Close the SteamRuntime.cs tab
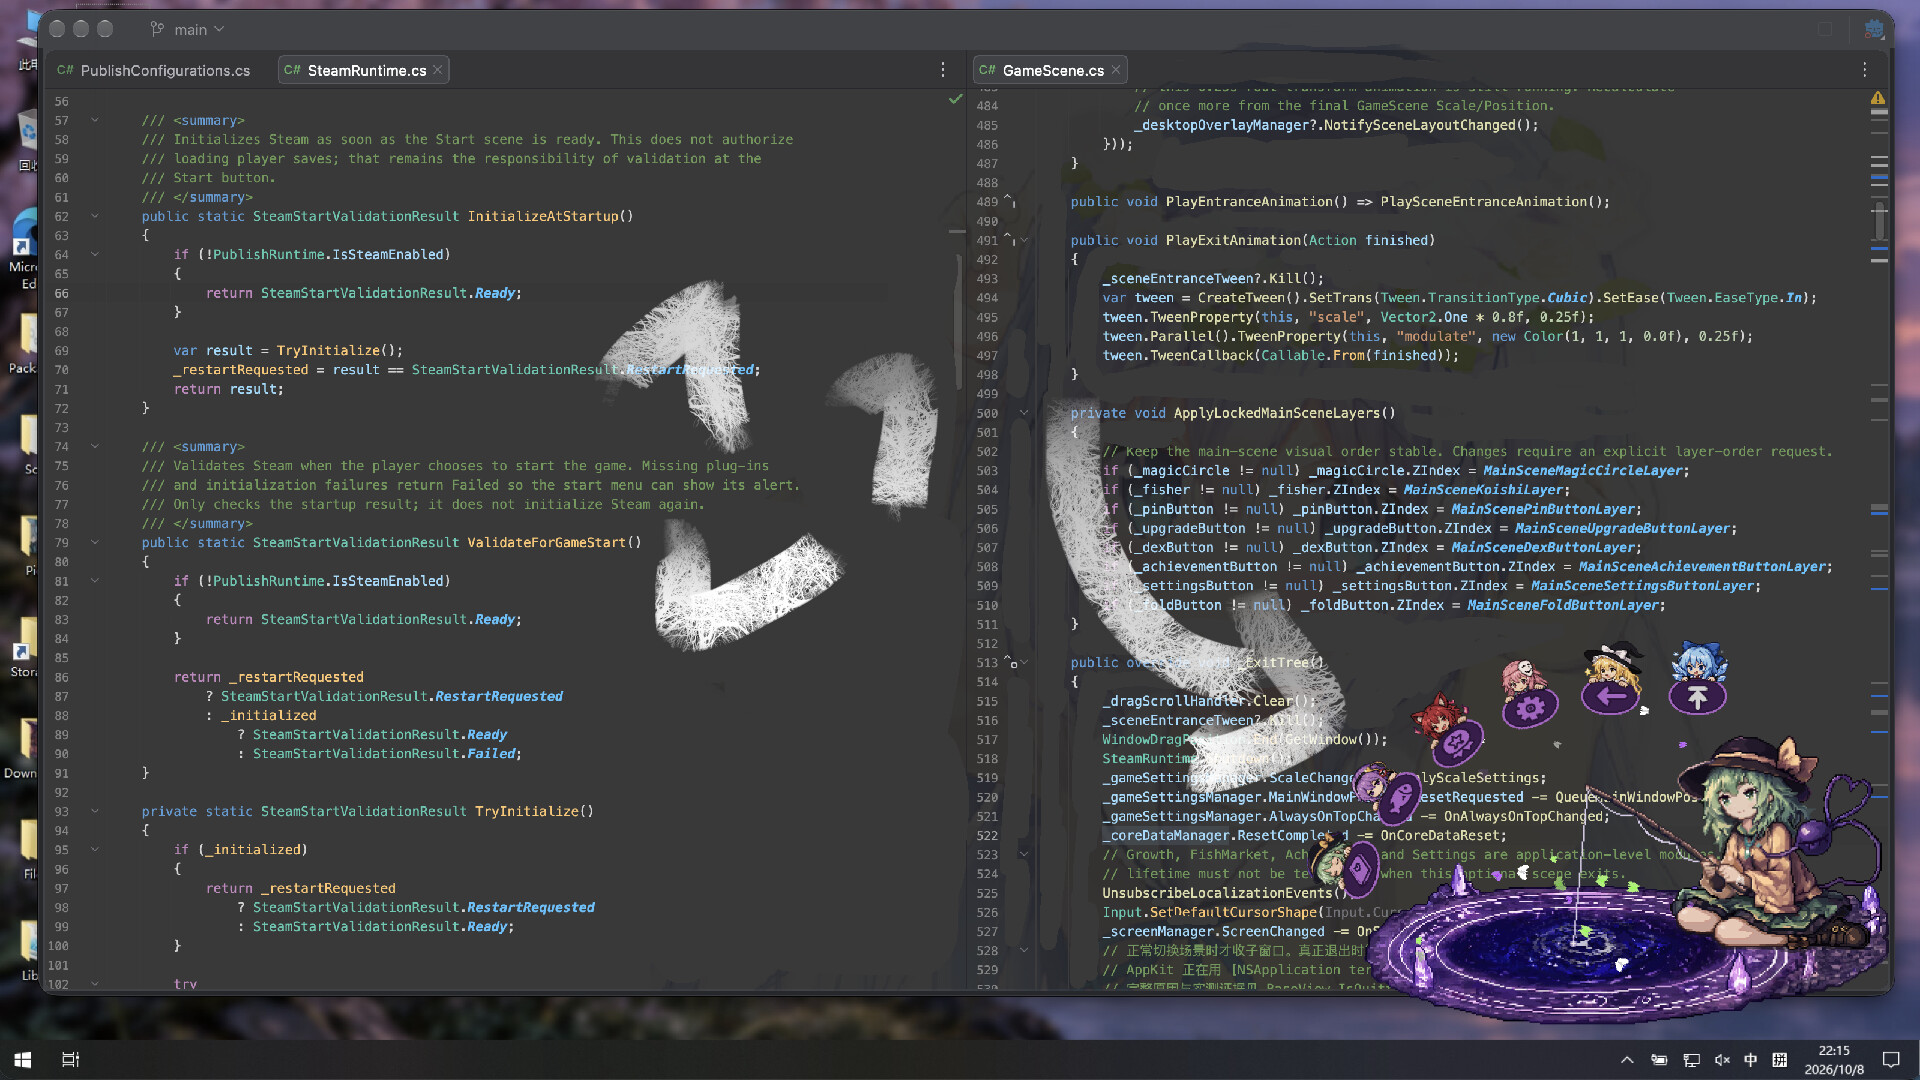This screenshot has width=1920, height=1080. click(x=438, y=70)
